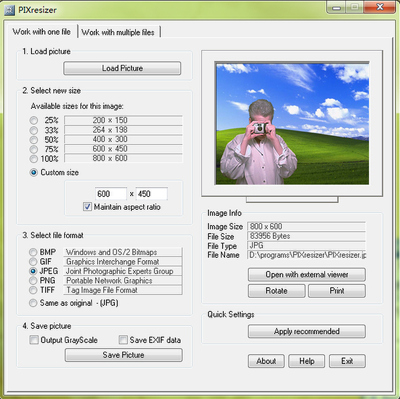
Task: Click the Load Picture button
Action: tap(122, 68)
